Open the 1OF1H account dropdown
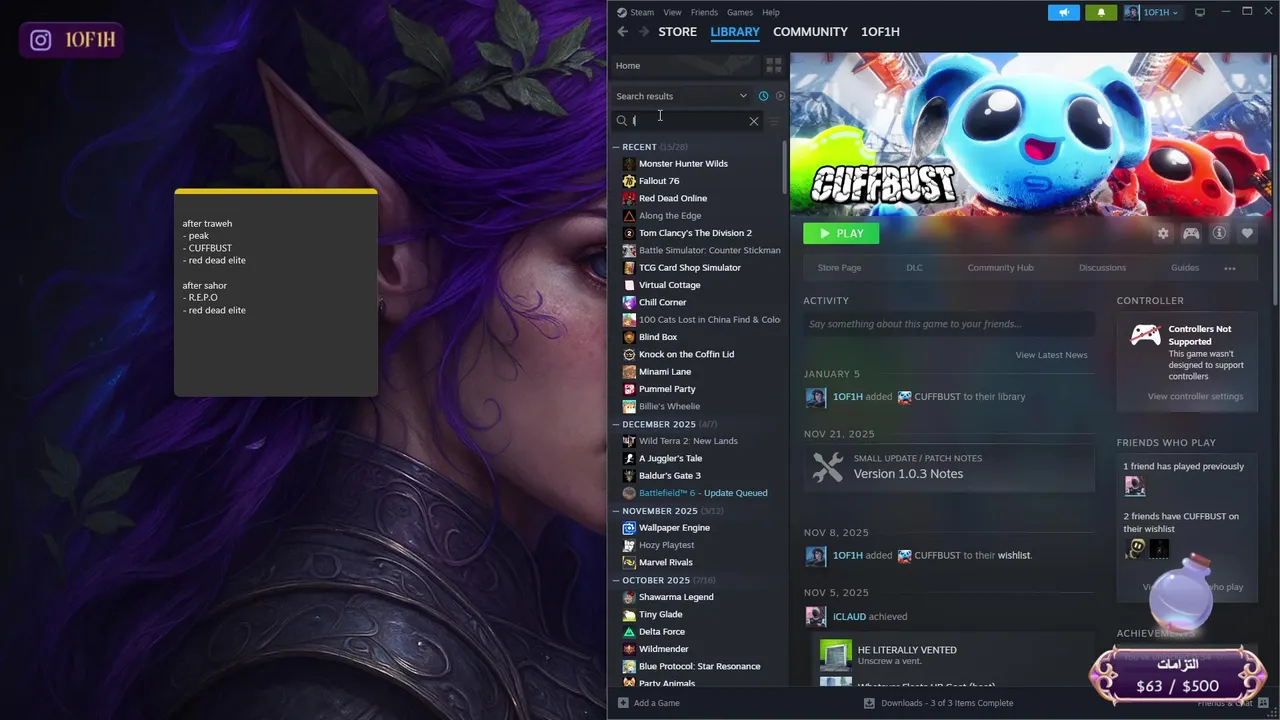The height and width of the screenshot is (720, 1280). (x=1153, y=12)
